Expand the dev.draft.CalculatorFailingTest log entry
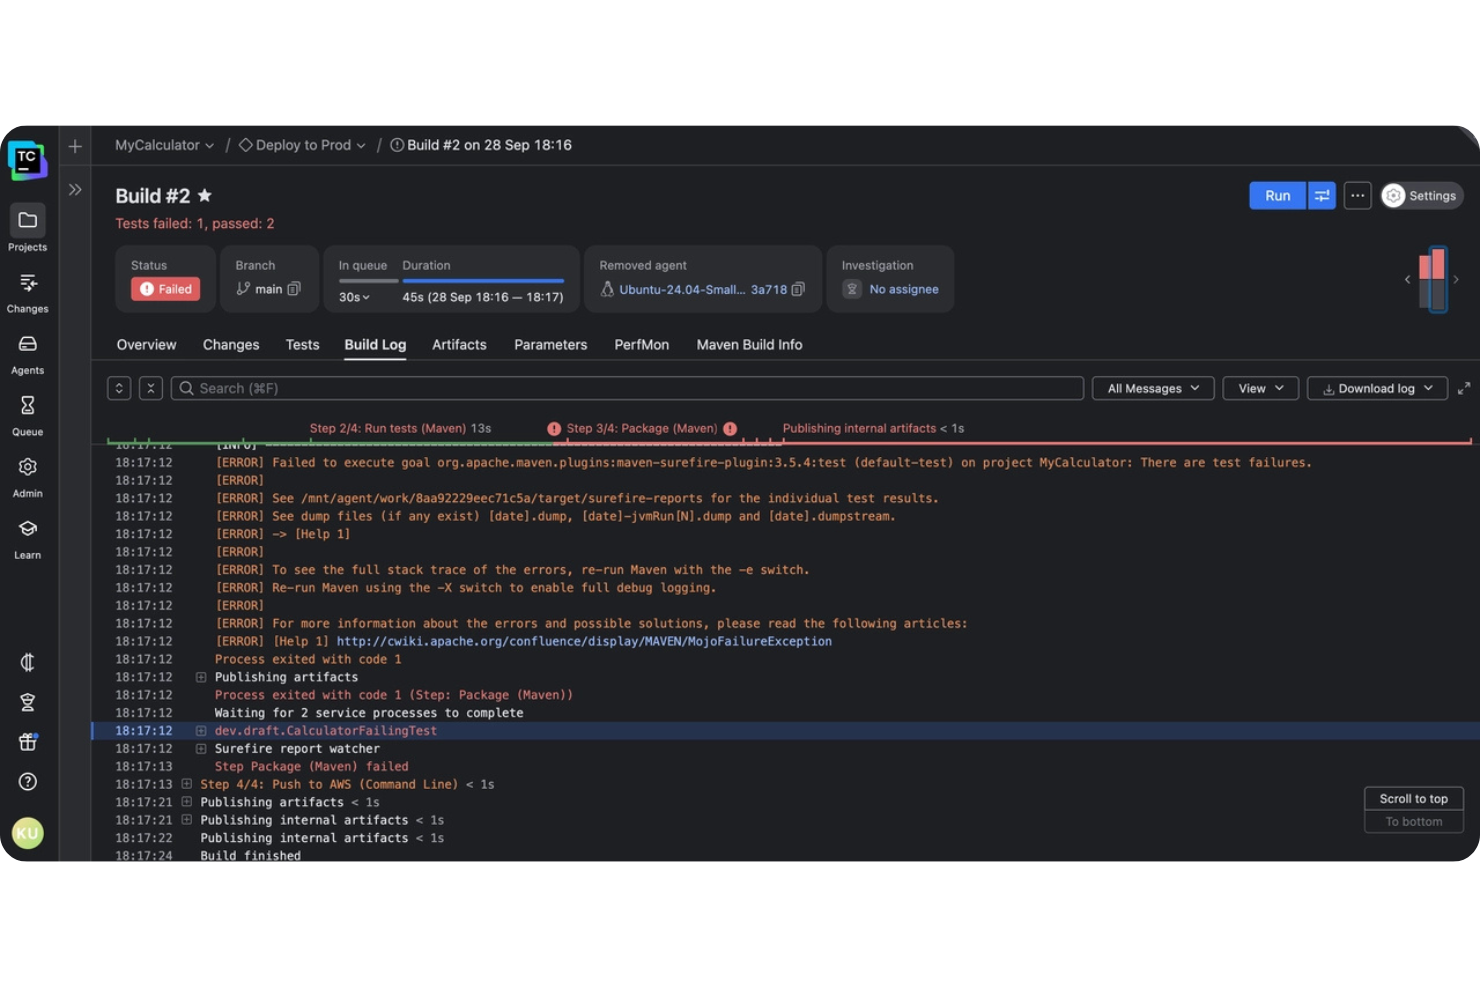 [x=200, y=730]
